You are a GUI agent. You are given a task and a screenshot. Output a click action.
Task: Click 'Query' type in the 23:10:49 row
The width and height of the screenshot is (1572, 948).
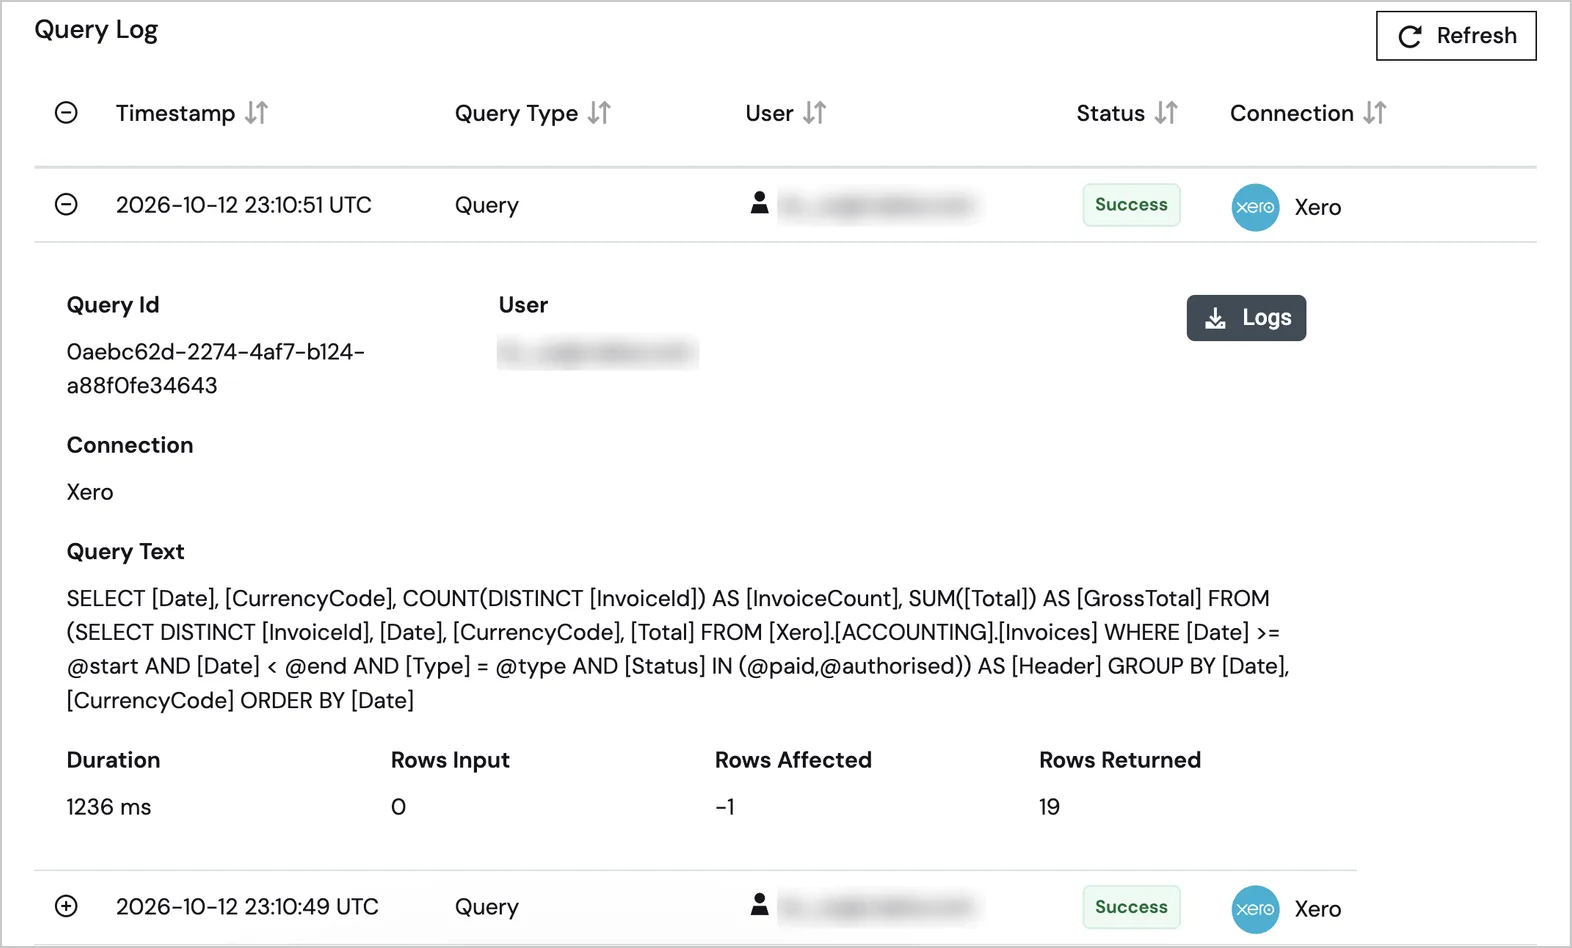487,908
